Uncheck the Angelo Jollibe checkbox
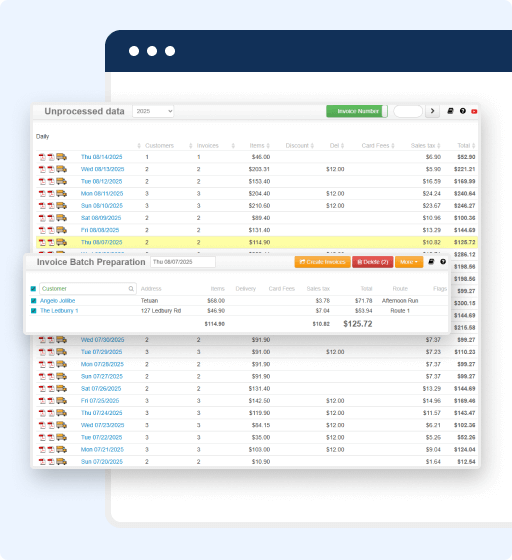 click(x=33, y=301)
